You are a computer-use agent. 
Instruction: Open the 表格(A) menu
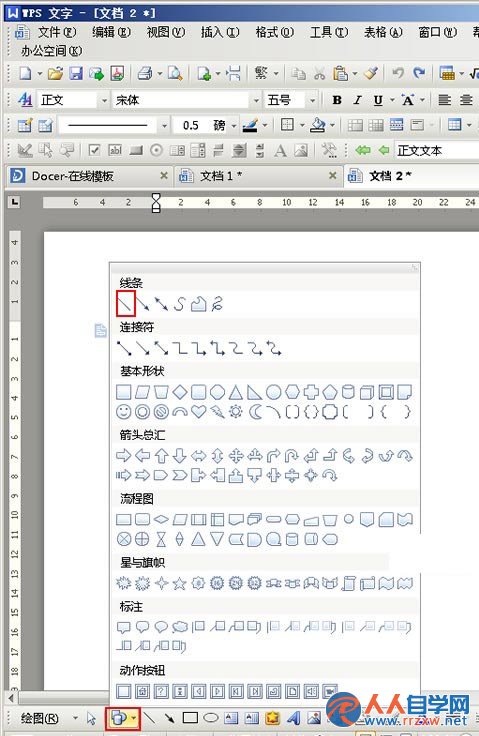tap(383, 32)
